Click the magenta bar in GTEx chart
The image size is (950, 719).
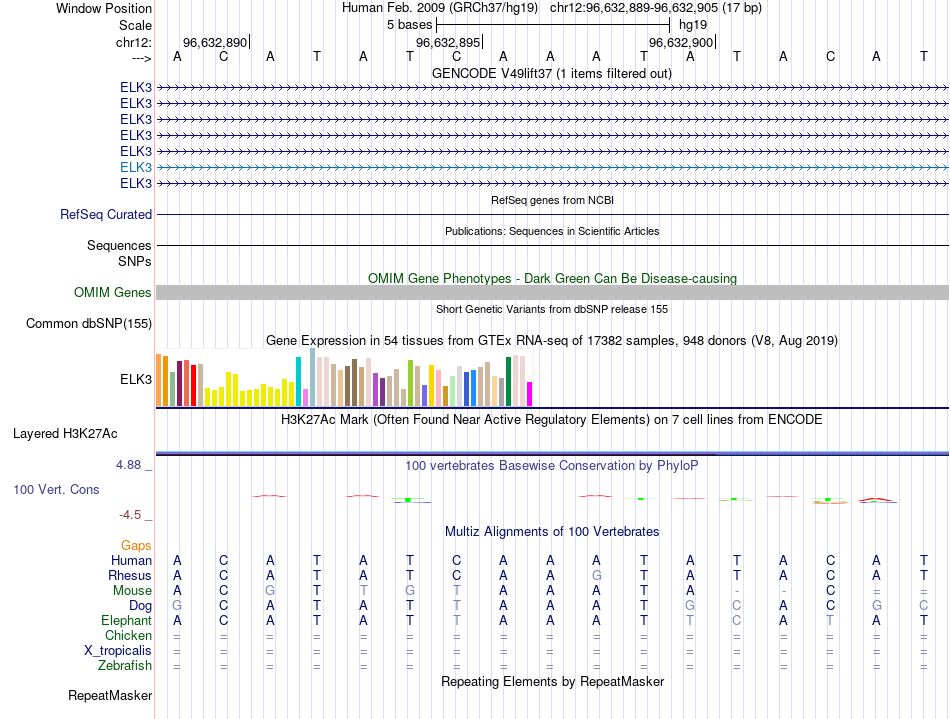coord(530,394)
